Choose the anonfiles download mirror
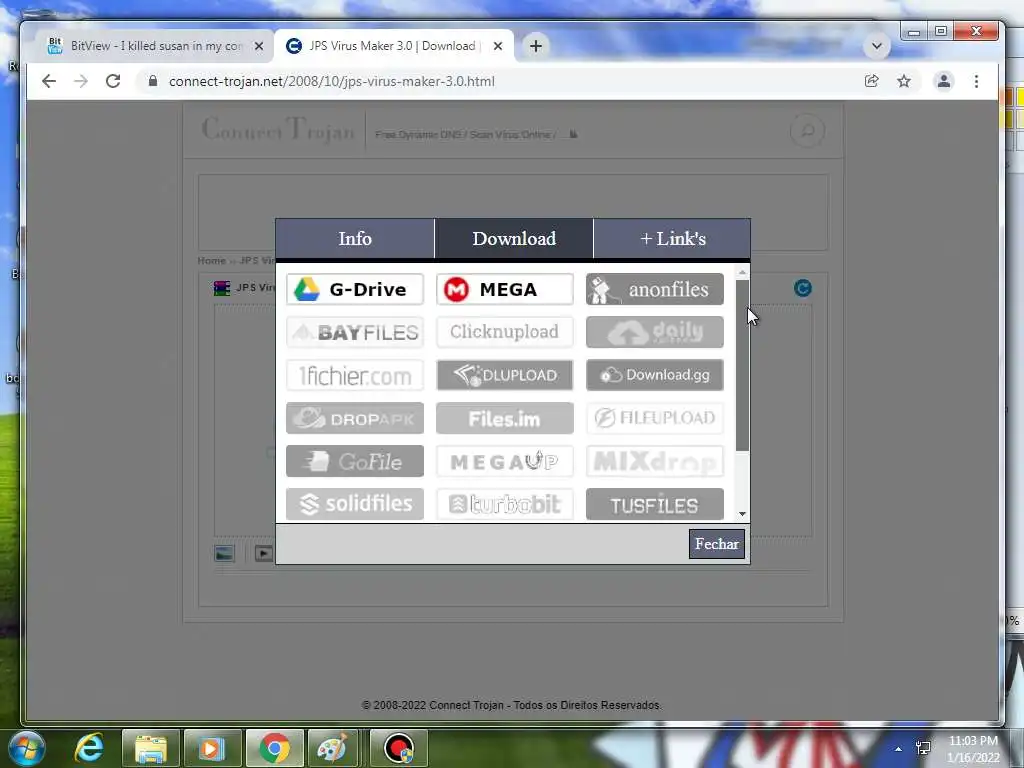 point(654,289)
